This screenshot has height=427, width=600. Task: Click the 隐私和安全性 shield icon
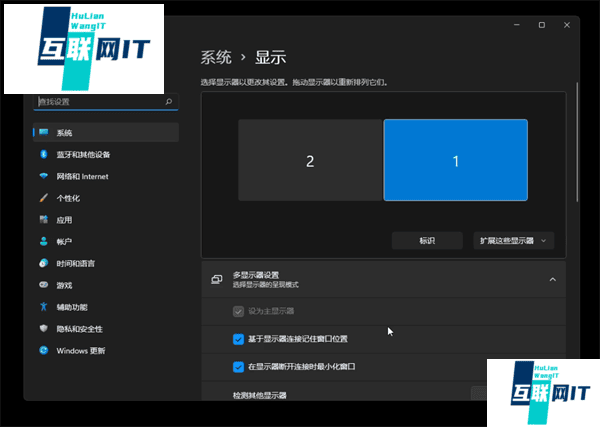43,329
